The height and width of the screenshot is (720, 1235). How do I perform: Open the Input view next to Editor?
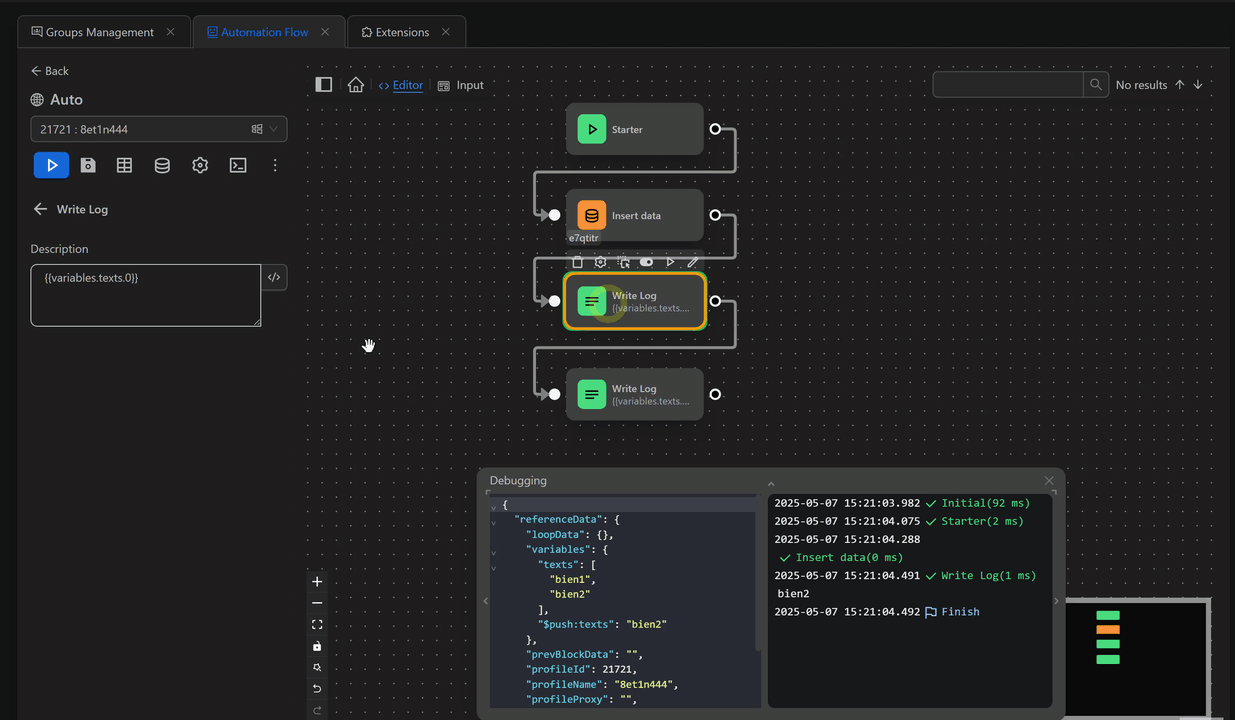(462, 85)
